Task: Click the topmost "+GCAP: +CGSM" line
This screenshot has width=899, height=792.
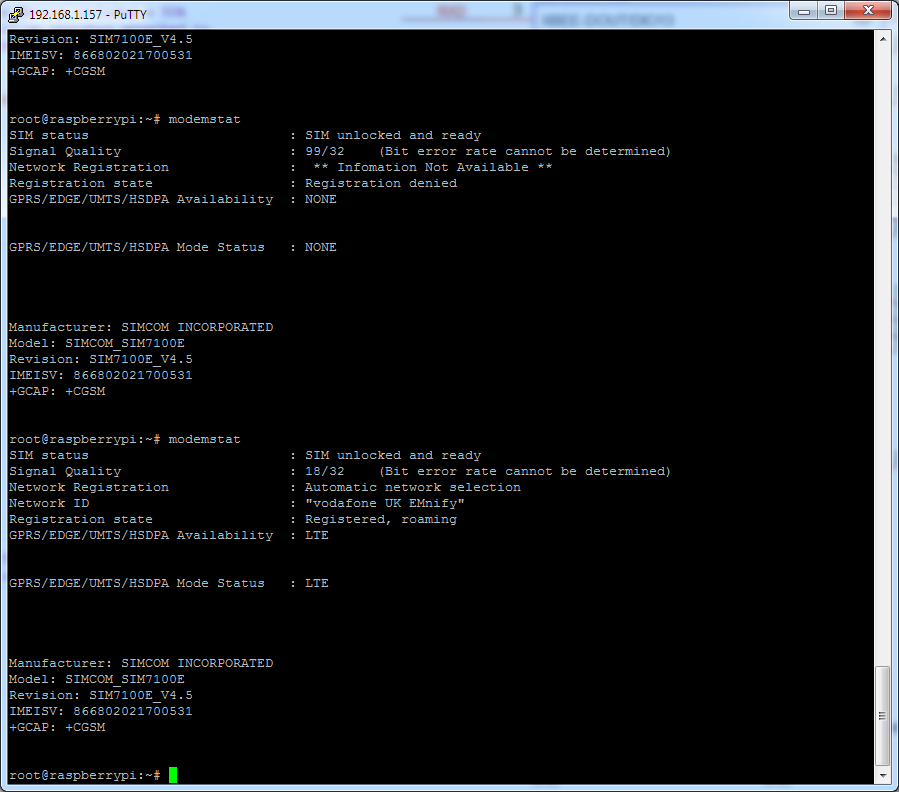Action: pyautogui.click(x=57, y=71)
